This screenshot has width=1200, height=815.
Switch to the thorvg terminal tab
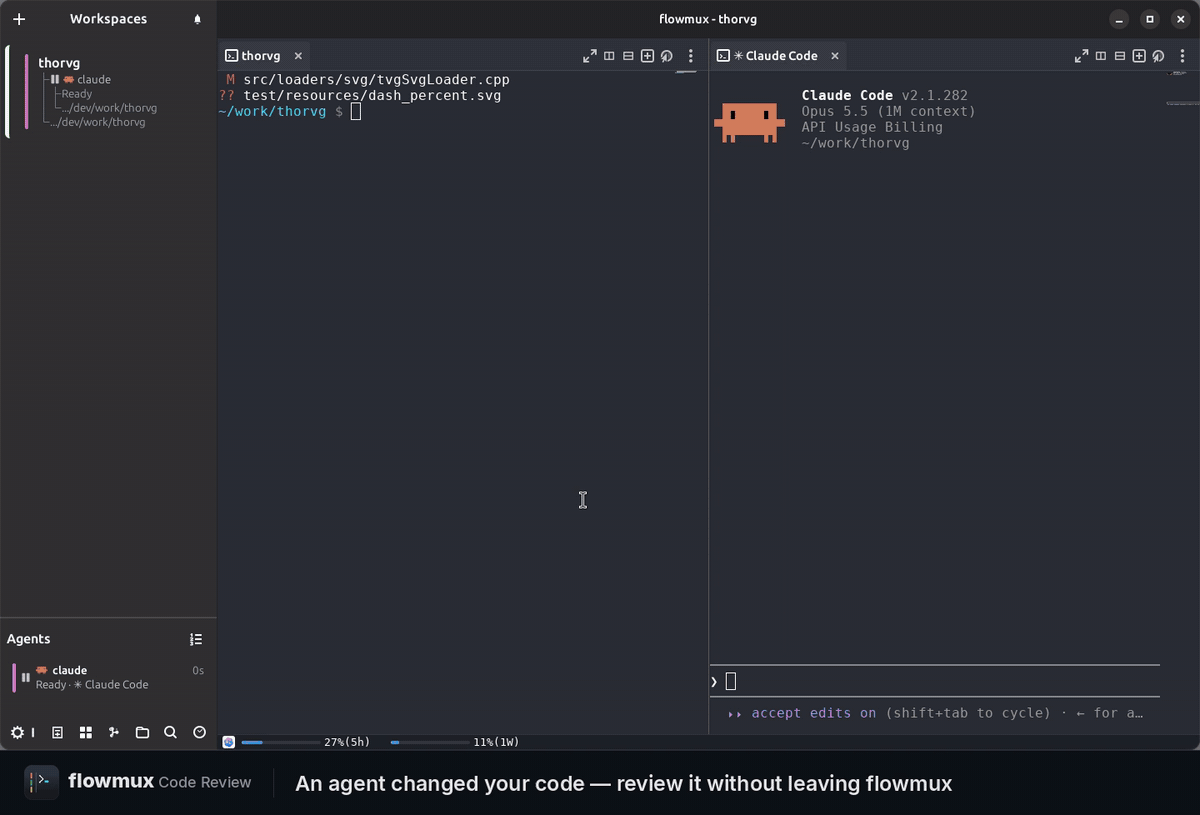tap(253, 56)
